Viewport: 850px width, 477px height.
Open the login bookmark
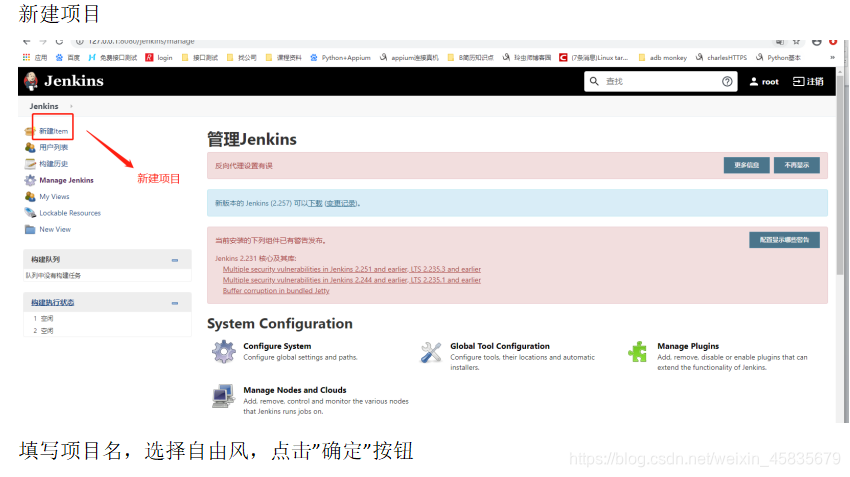click(x=159, y=57)
